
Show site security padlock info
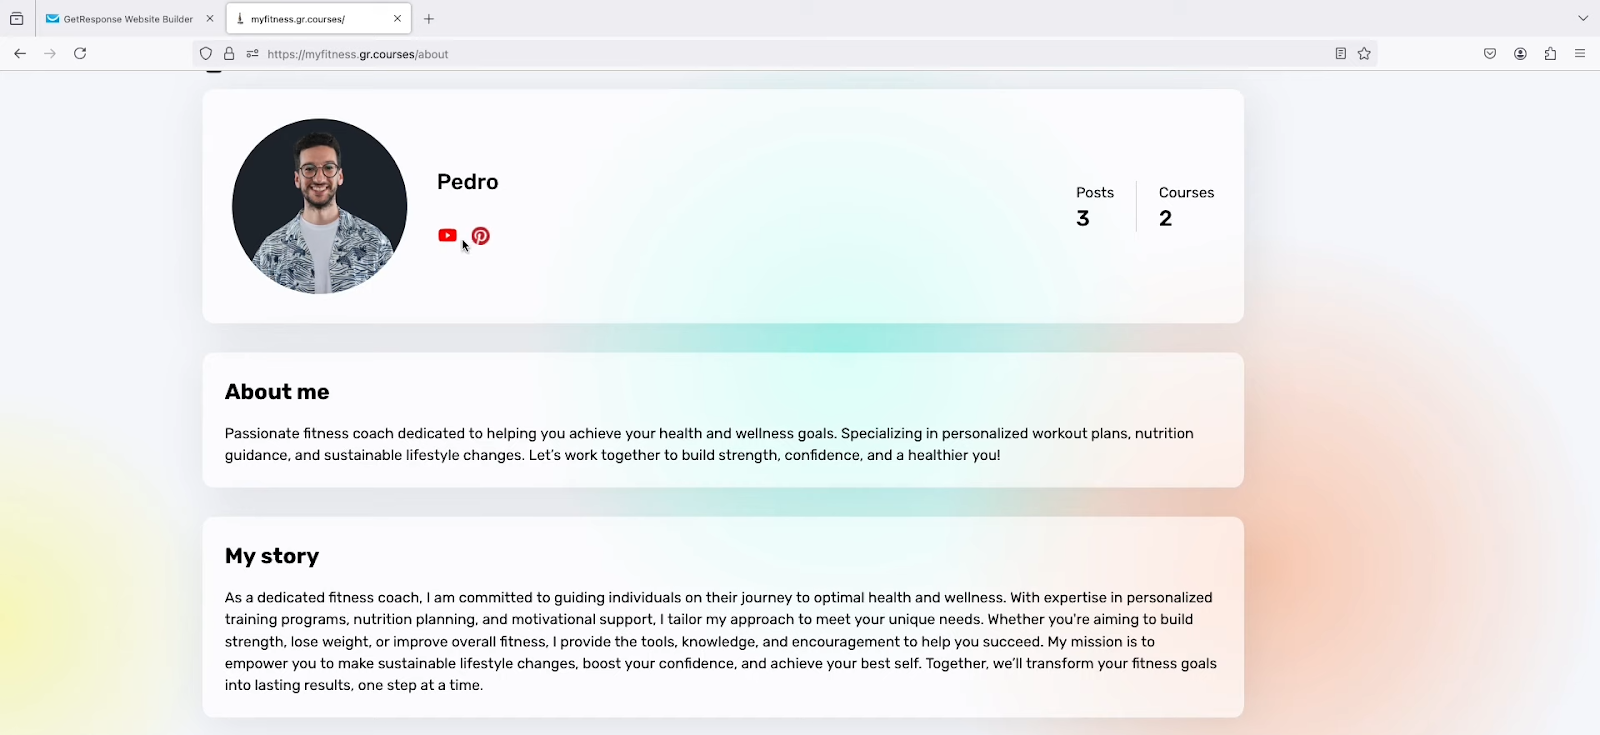[229, 54]
